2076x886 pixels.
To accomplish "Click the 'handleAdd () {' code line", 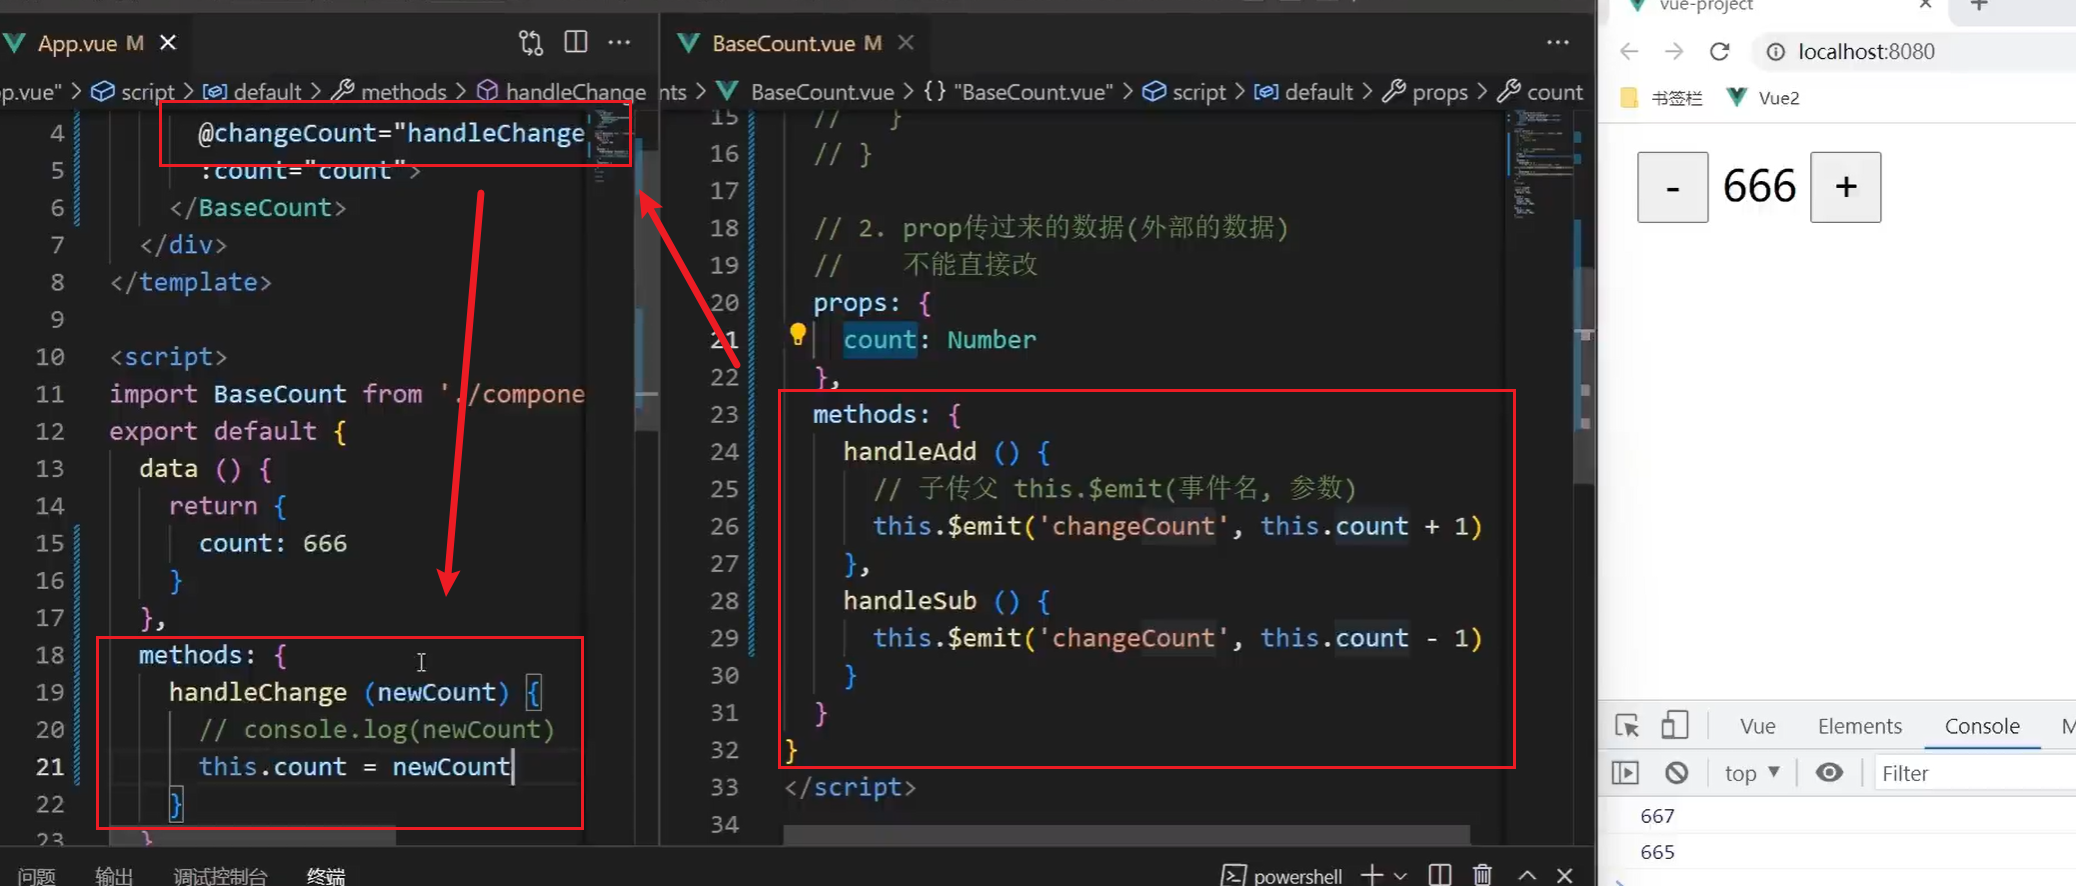I will coord(946,452).
